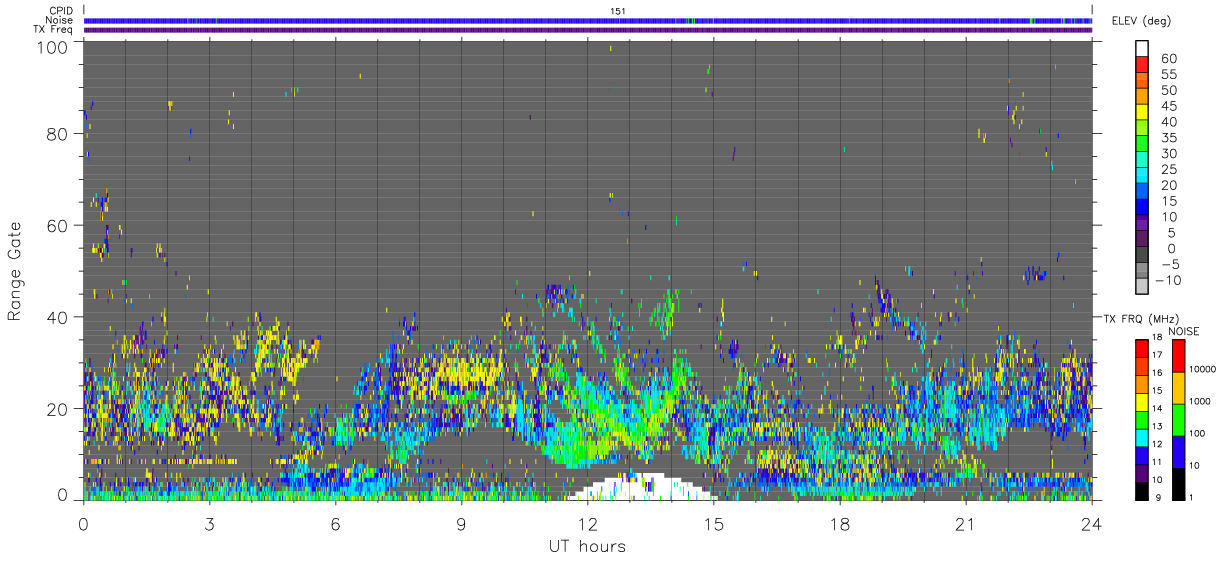Click the blue Noise strip above the plot
Screen dimensions: 1228x567
[x=588, y=20]
